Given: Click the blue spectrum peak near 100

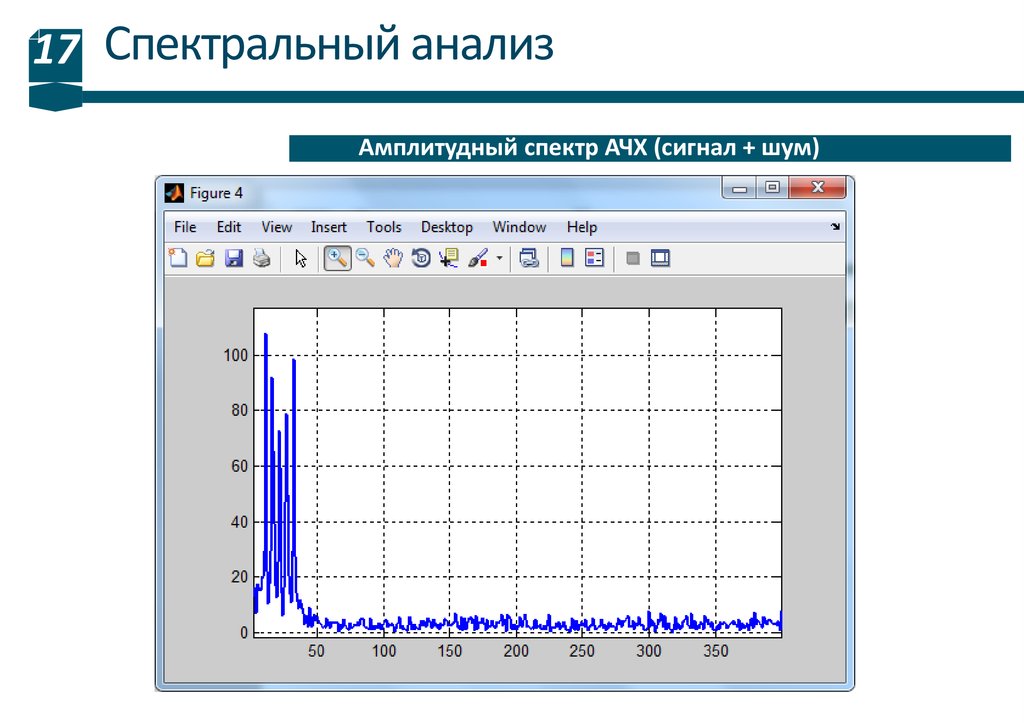Looking at the screenshot, I should [265, 336].
